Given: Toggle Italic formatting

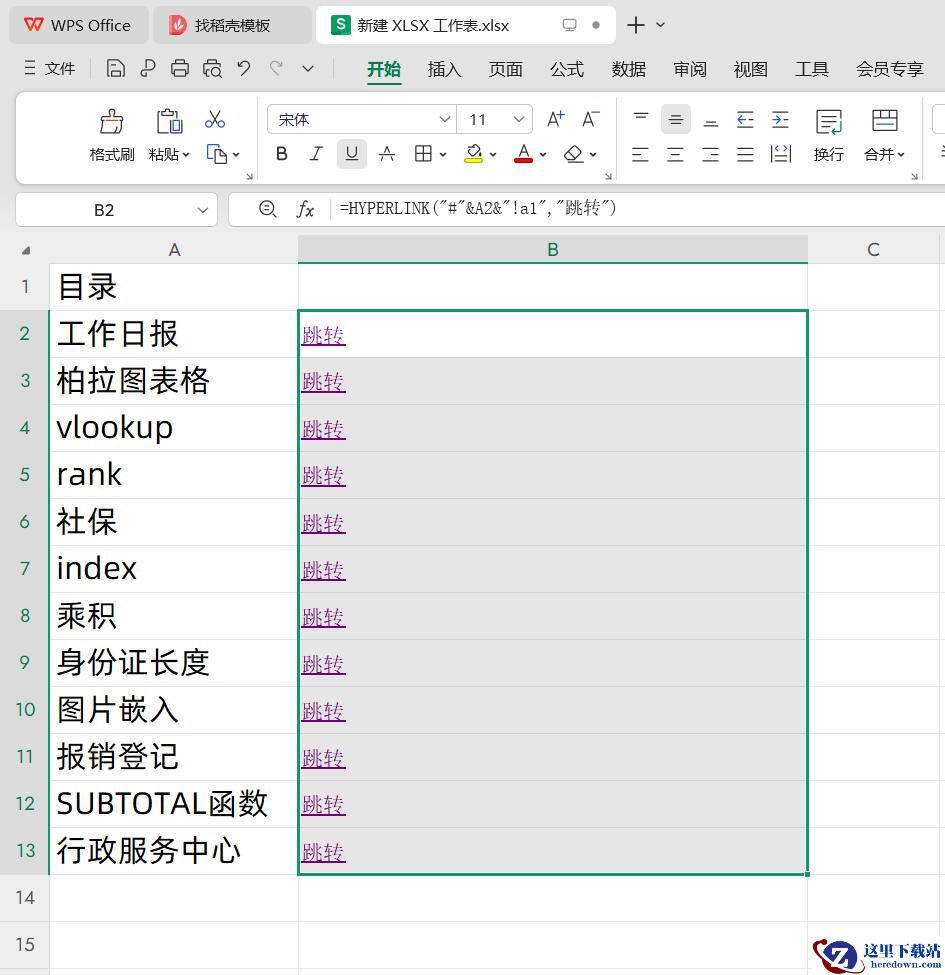Looking at the screenshot, I should (x=316, y=154).
